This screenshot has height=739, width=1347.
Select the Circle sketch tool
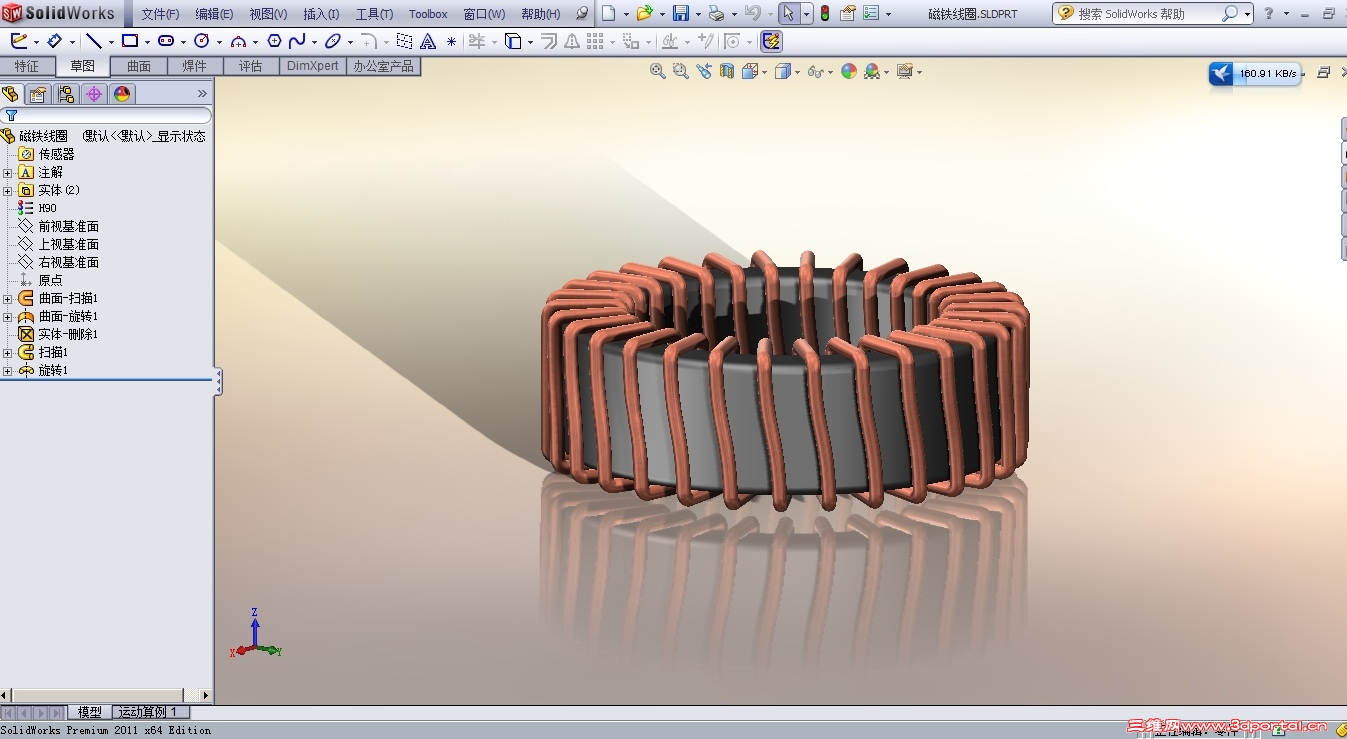tap(202, 41)
